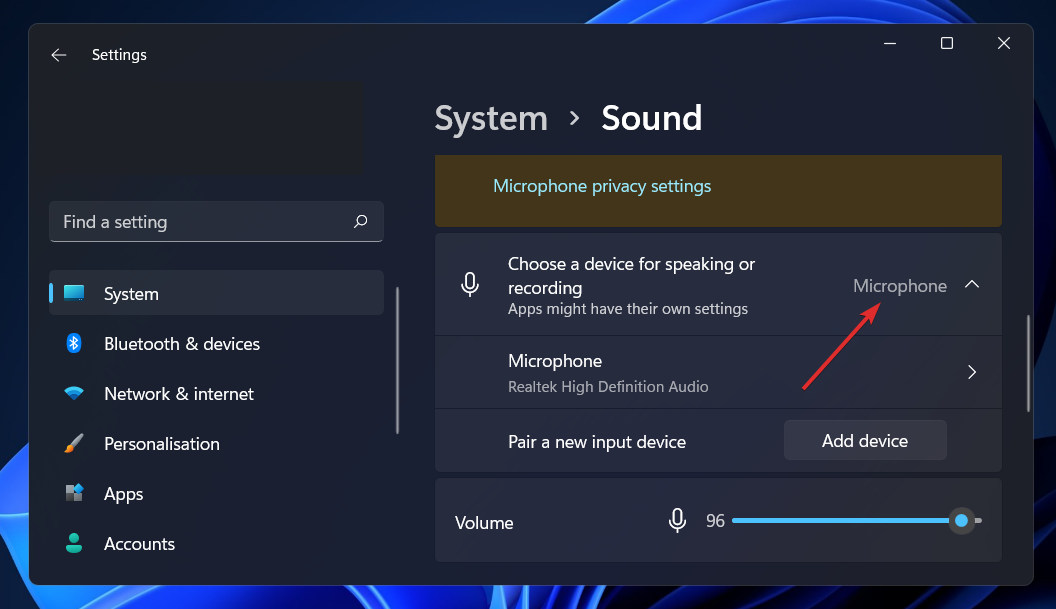Click the Find a setting search box
The height and width of the screenshot is (609, 1056).
[216, 221]
